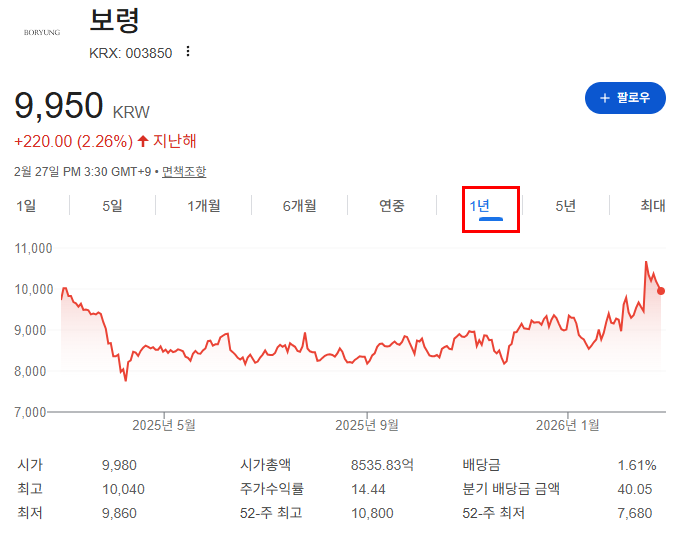Click the 2026년 1월 axis label
Viewport: 674px width, 543px height.
click(567, 425)
